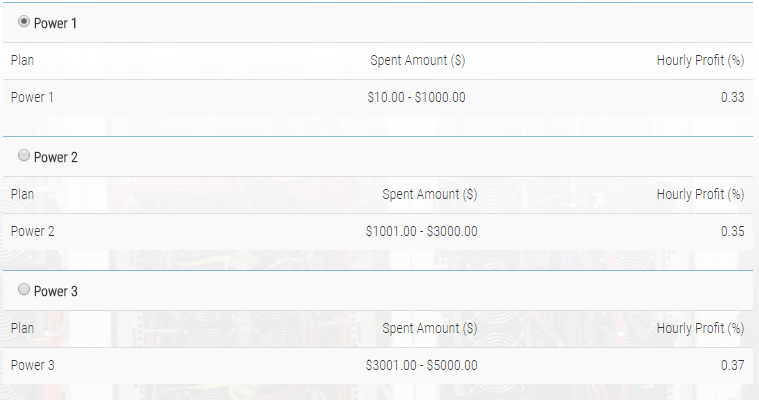Click the Power 3 plan name table cell
The image size is (759, 400).
click(32, 365)
